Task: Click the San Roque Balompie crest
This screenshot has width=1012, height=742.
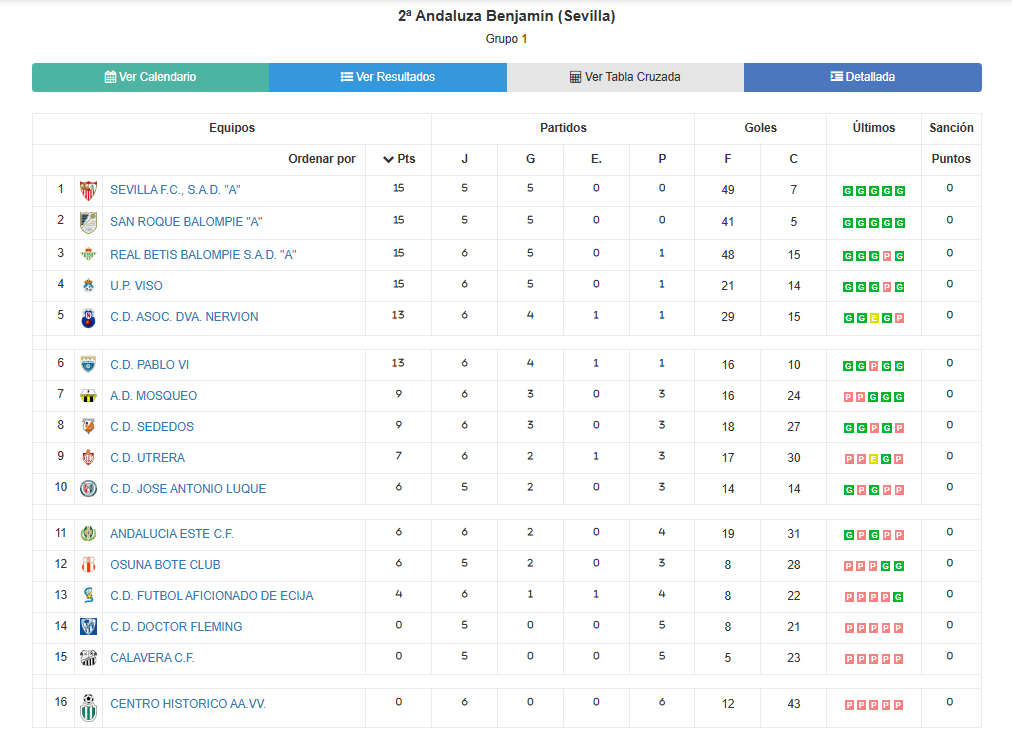Action: (x=88, y=223)
